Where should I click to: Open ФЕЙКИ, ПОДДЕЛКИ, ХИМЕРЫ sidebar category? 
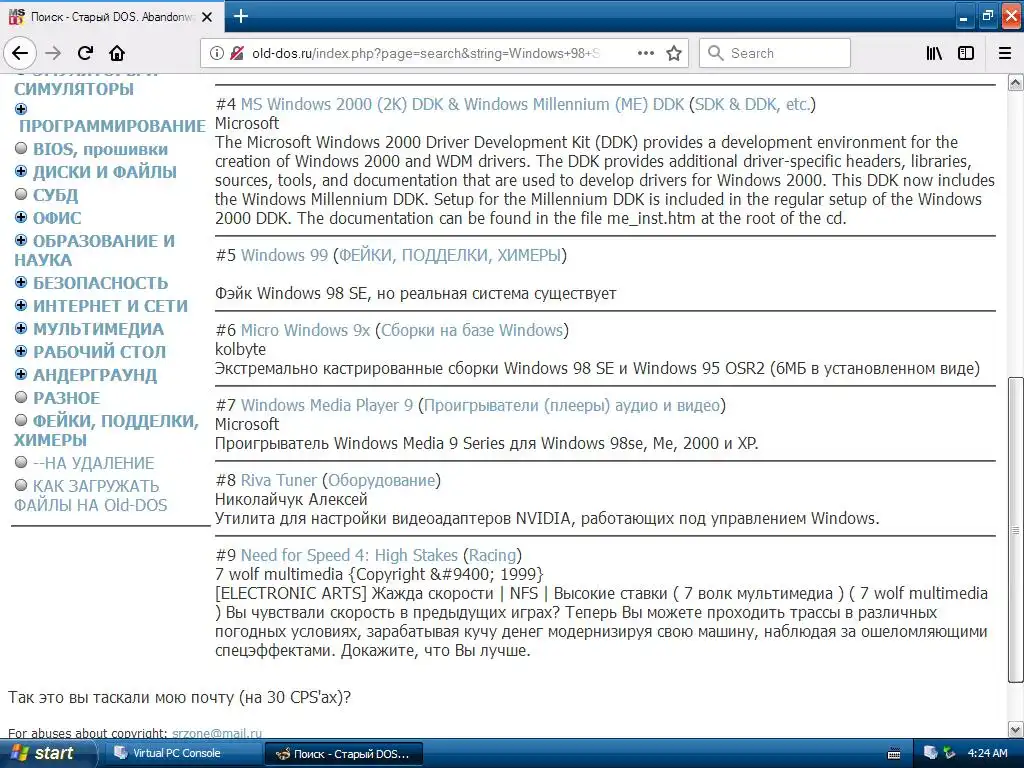(x=106, y=430)
